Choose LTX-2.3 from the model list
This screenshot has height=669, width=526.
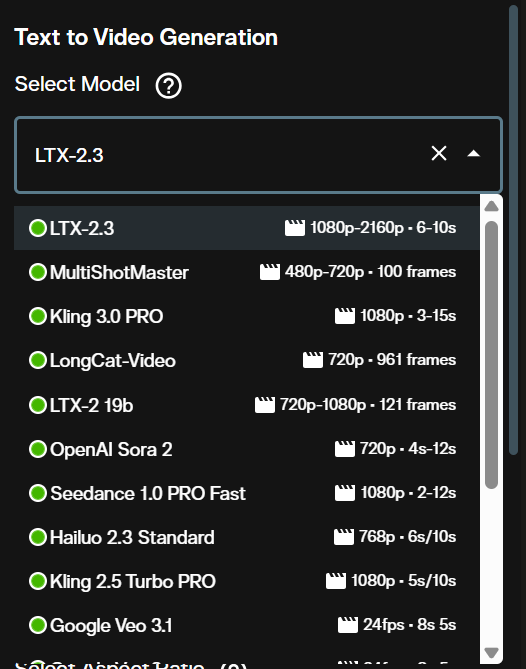click(247, 228)
